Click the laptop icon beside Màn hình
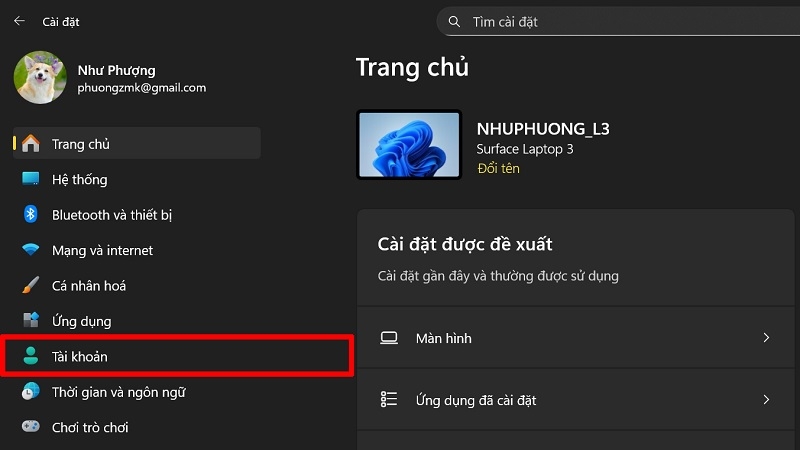Image resolution: width=800 pixels, height=450 pixels. click(x=389, y=338)
